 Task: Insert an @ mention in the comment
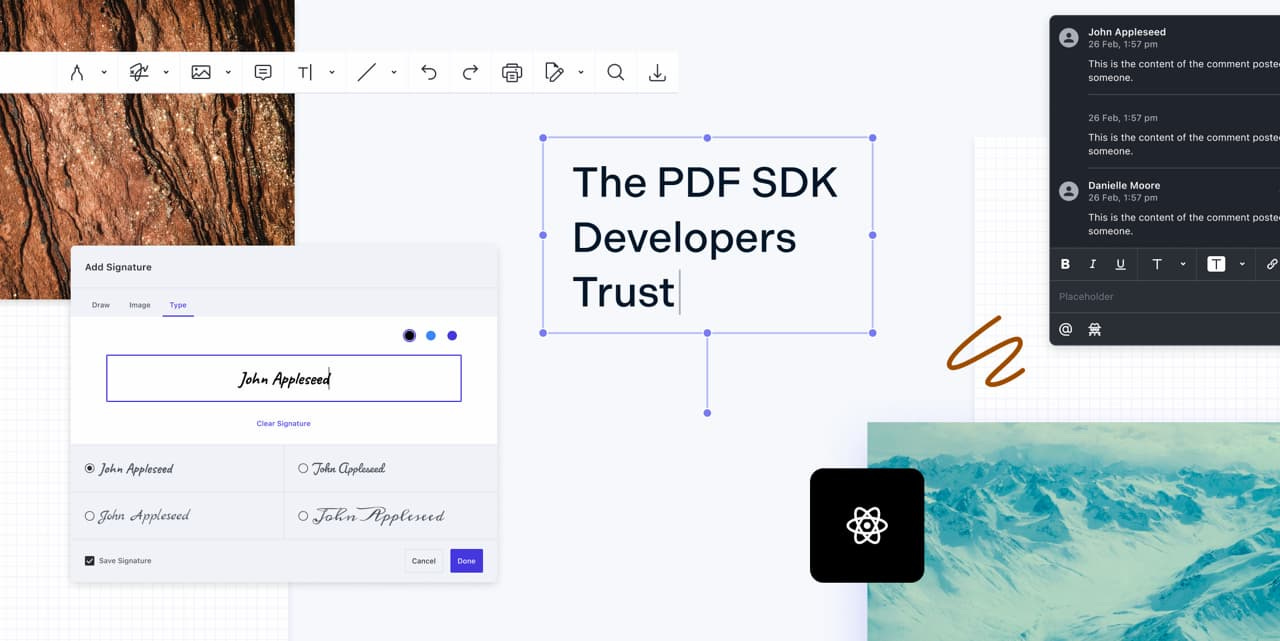click(1065, 329)
